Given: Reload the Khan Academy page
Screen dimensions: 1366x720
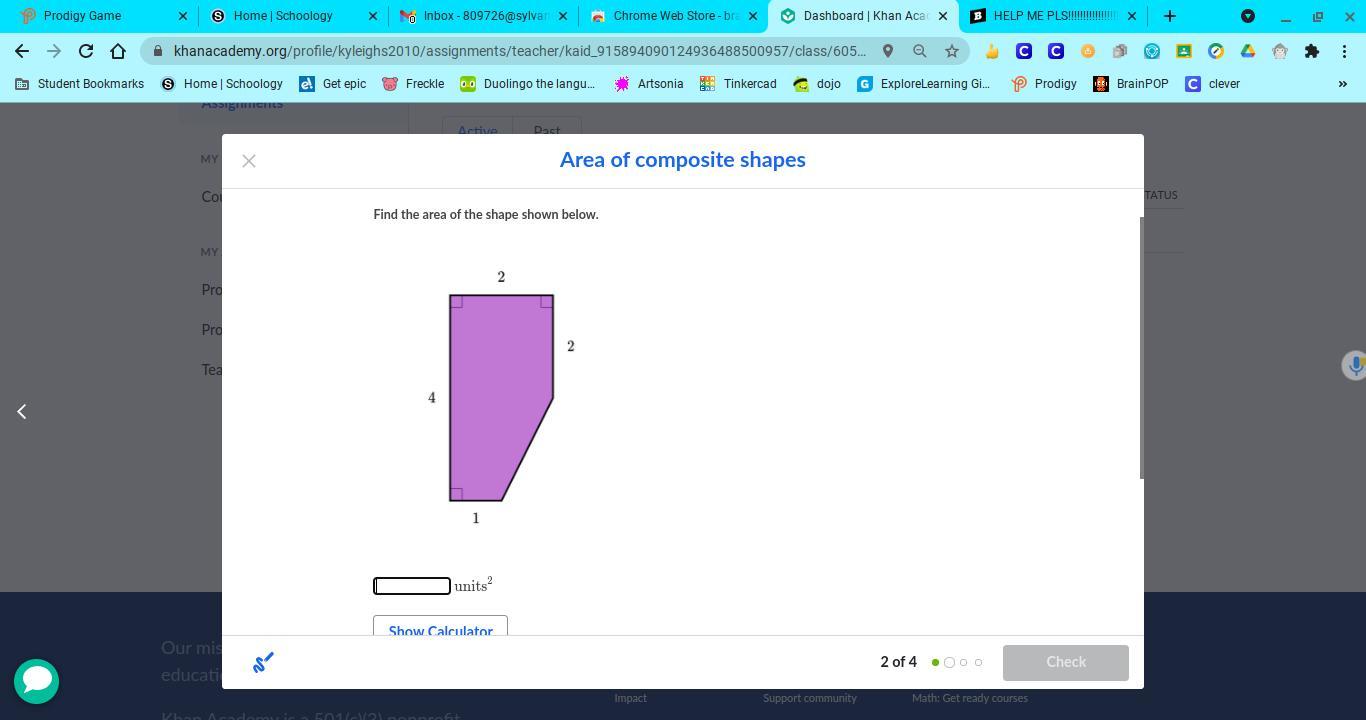Looking at the screenshot, I should pos(86,51).
